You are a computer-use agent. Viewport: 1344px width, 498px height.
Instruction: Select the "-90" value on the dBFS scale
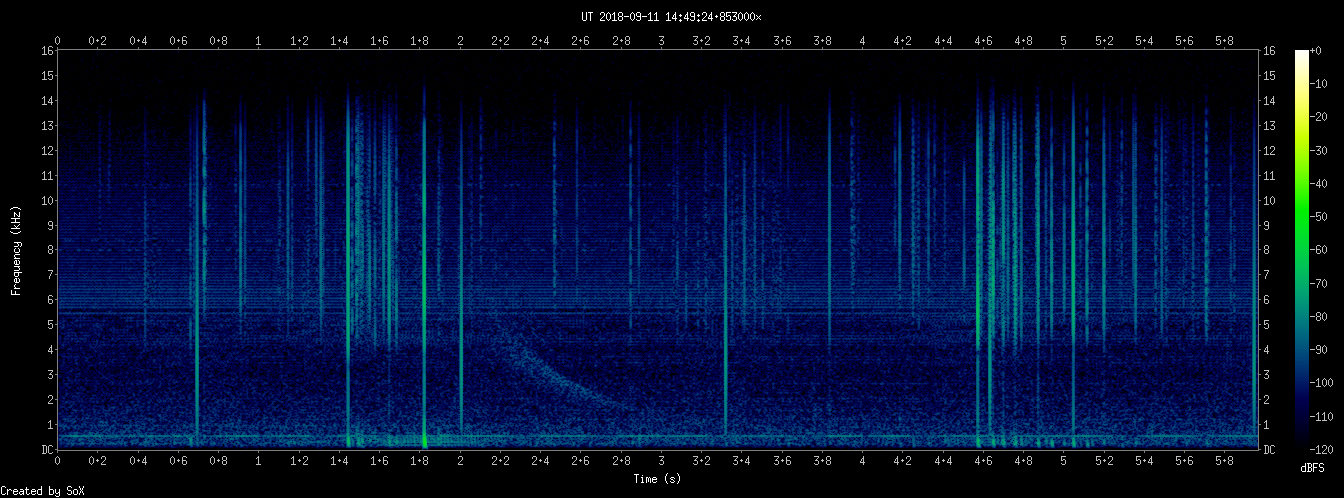[x=1320, y=351]
